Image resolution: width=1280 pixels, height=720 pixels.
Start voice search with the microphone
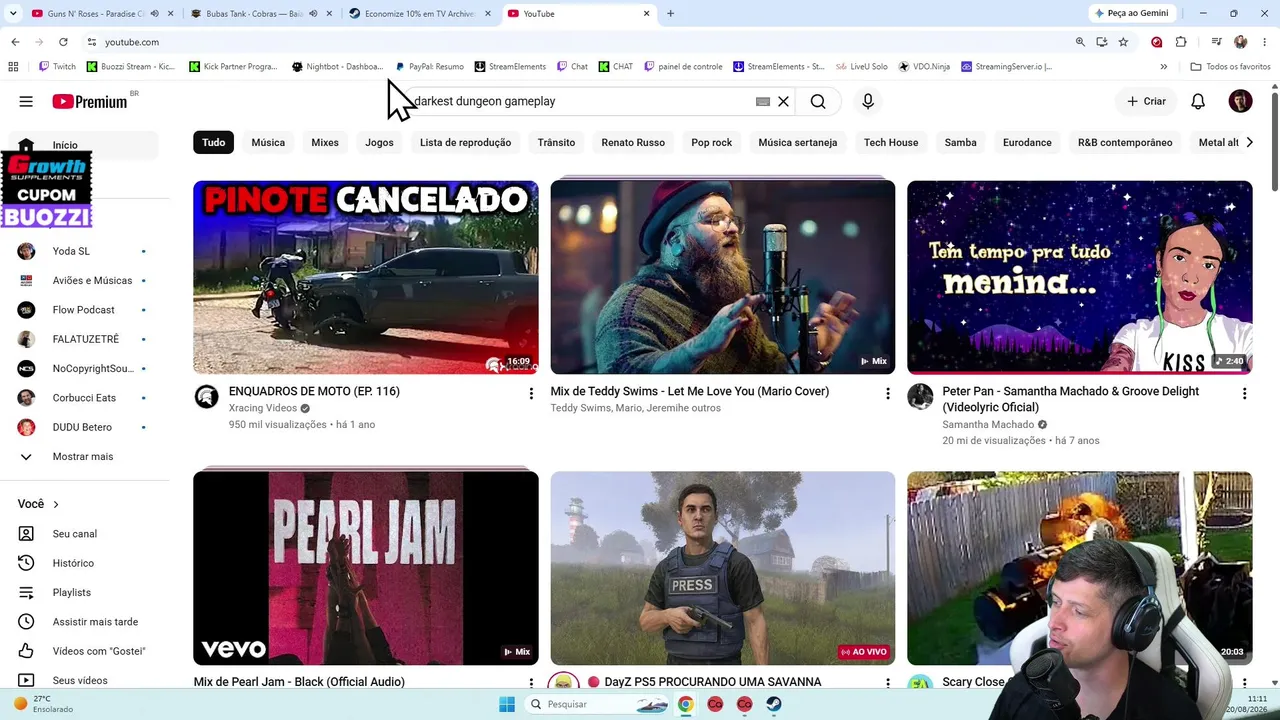coord(868,101)
